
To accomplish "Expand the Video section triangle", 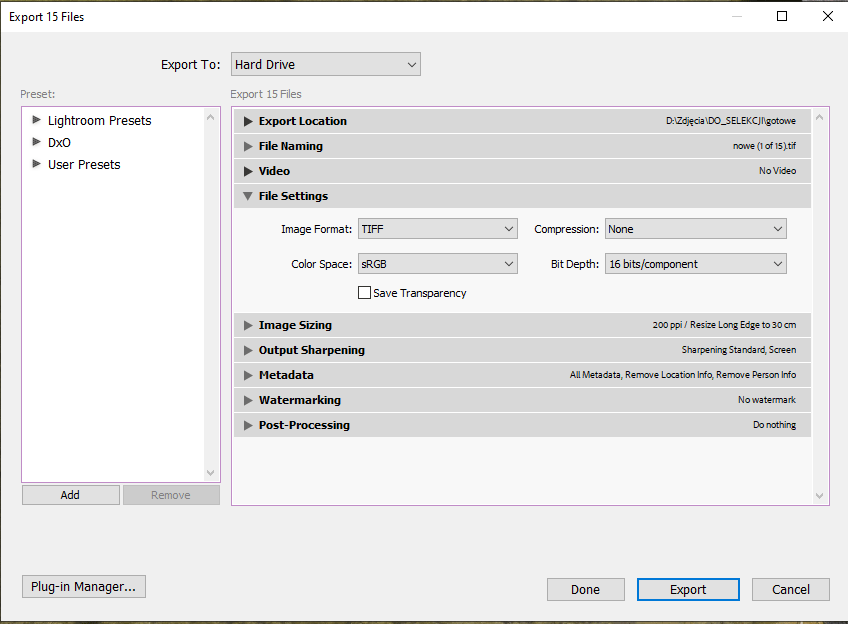I will point(249,171).
